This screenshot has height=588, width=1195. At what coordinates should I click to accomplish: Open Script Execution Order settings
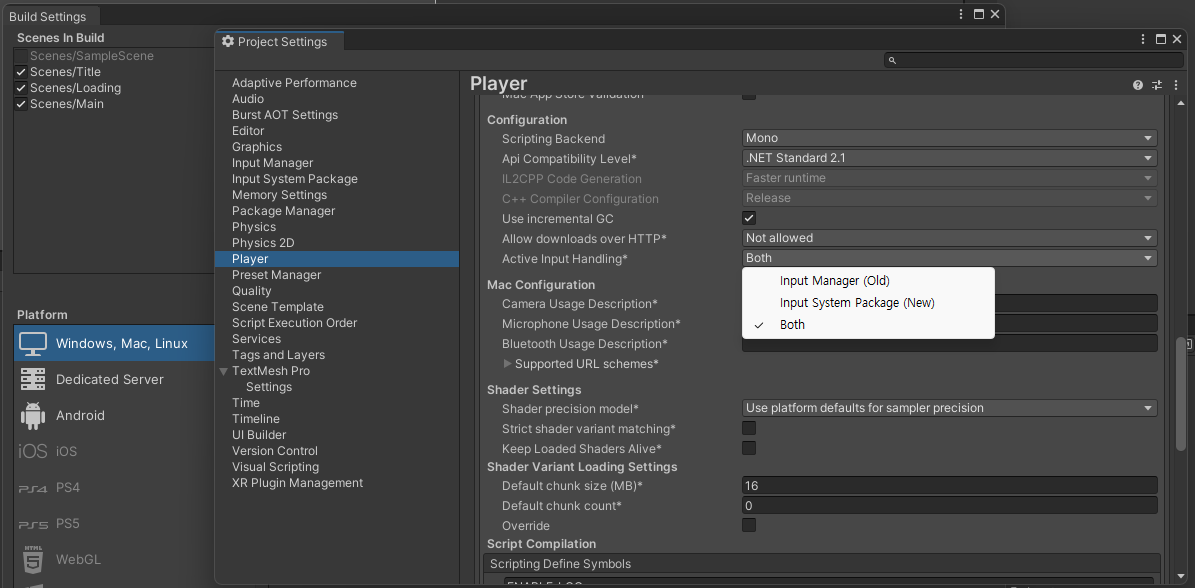point(294,322)
